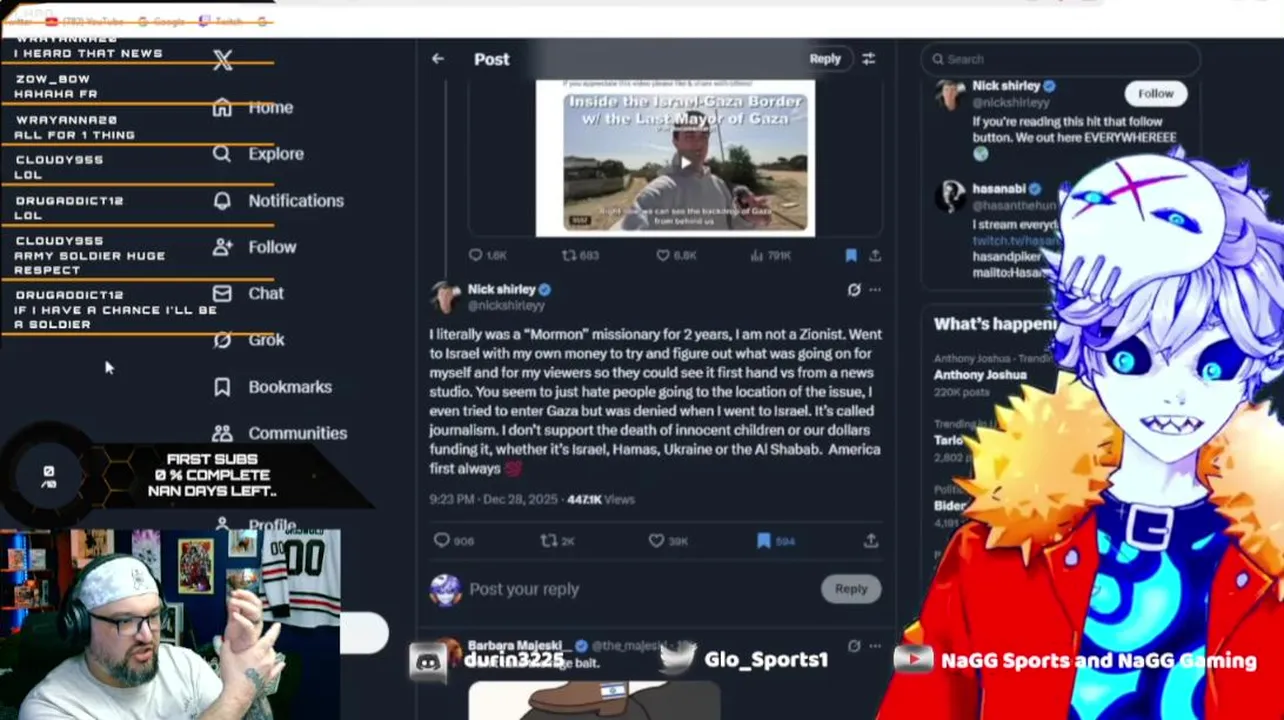Image resolution: width=1284 pixels, height=720 pixels.
Task: Like the post with 39K likes
Action: click(x=656, y=541)
